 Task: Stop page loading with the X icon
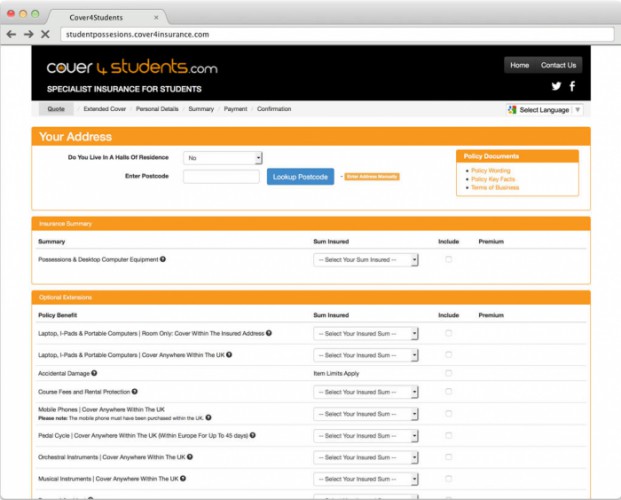pos(45,34)
